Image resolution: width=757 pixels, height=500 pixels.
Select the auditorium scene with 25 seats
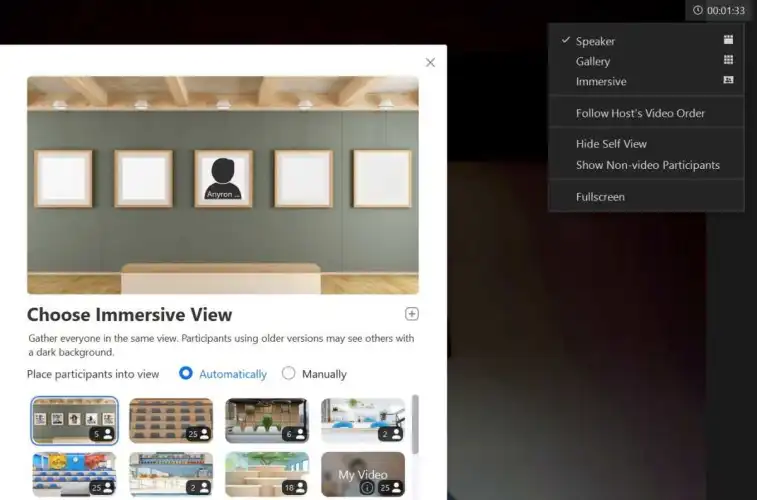(170, 420)
